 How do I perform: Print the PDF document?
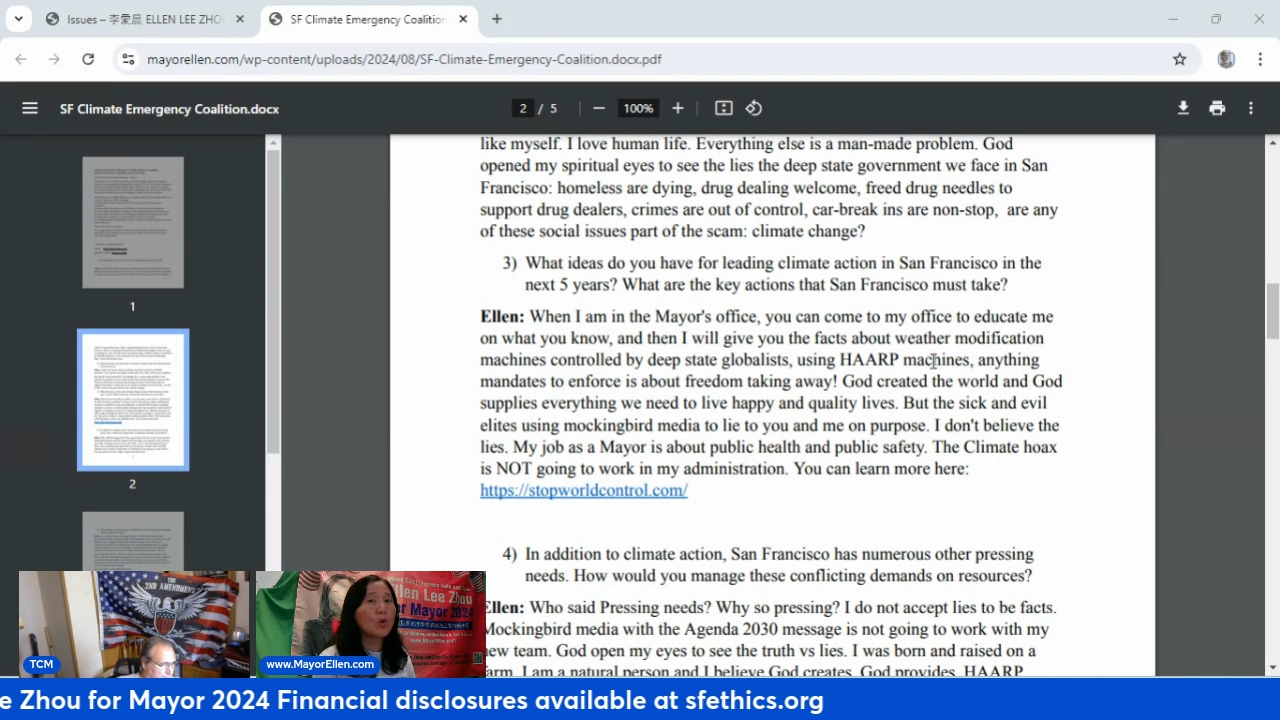[x=1217, y=108]
